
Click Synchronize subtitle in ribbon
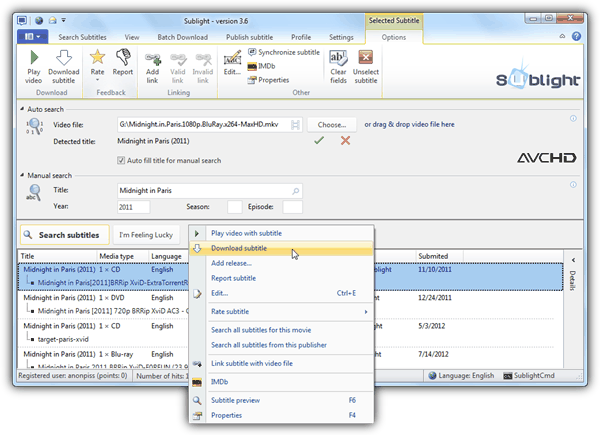[x=284, y=52]
